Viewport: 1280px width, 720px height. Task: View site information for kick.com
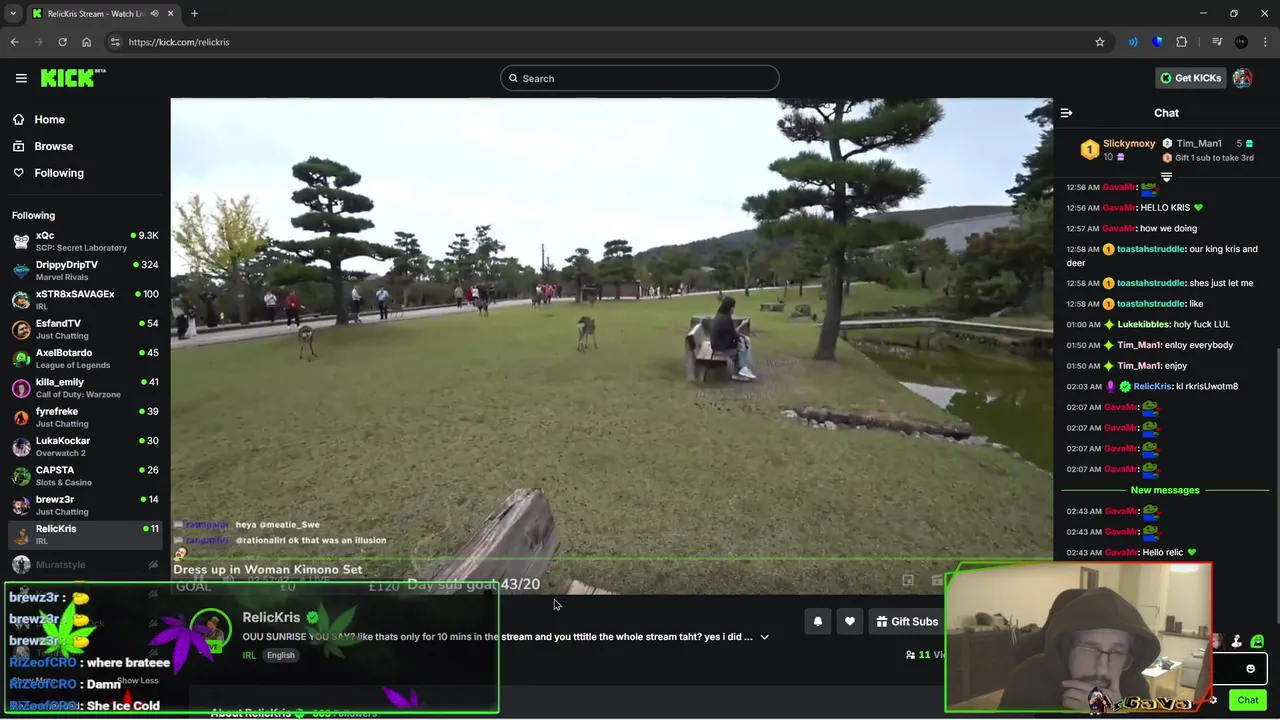point(115,42)
